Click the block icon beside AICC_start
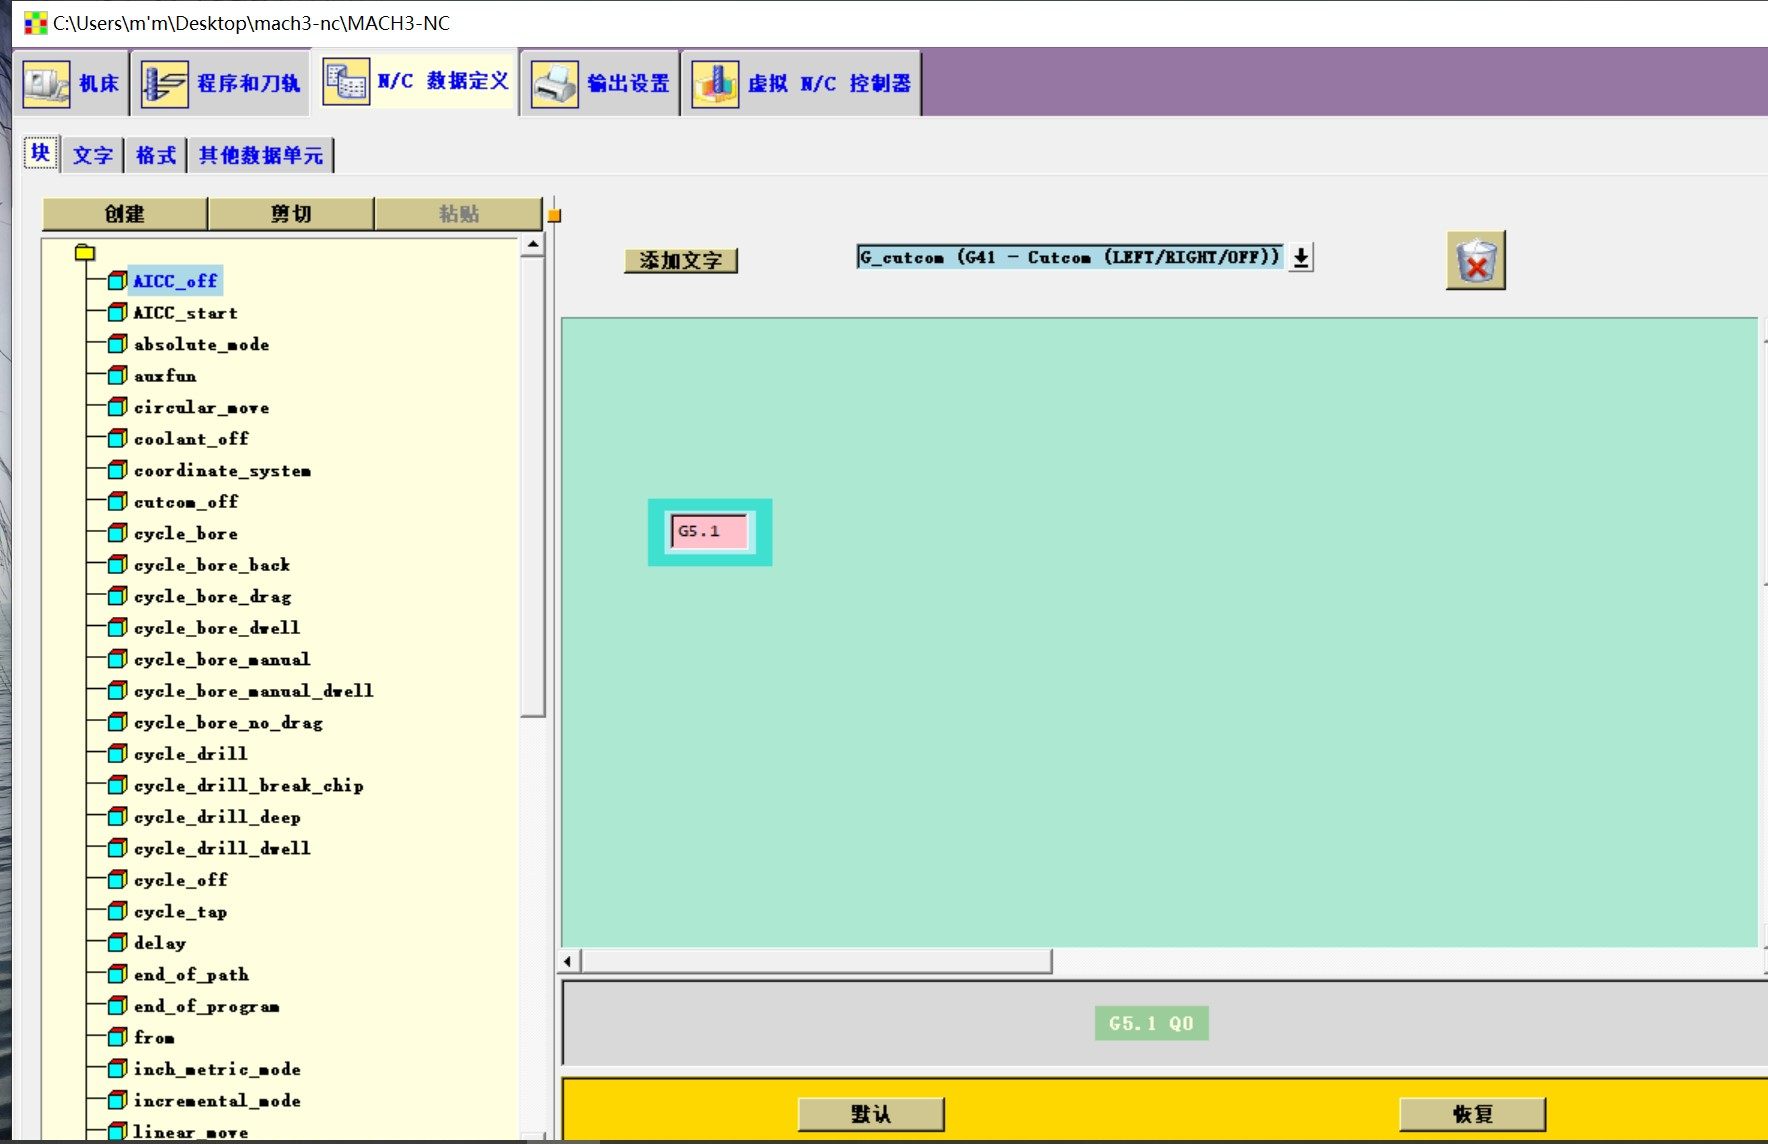1768x1144 pixels. [x=117, y=312]
